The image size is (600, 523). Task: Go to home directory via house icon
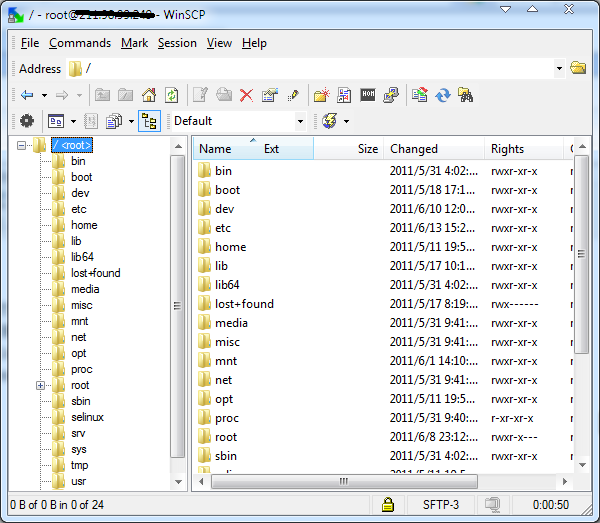coord(149,95)
